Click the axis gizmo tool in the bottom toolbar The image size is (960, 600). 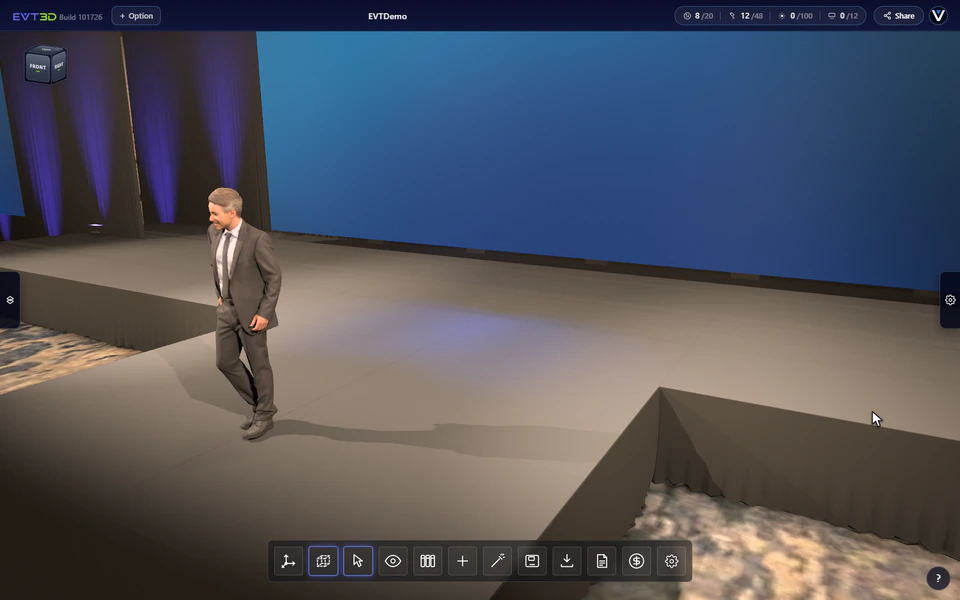pyautogui.click(x=288, y=561)
